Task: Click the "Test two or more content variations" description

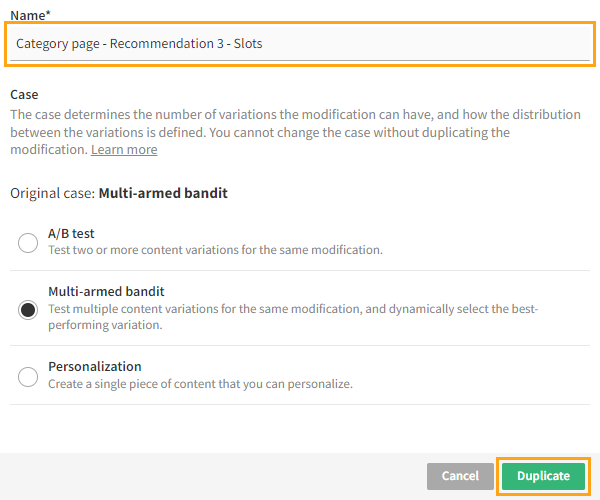Action: click(x=215, y=250)
